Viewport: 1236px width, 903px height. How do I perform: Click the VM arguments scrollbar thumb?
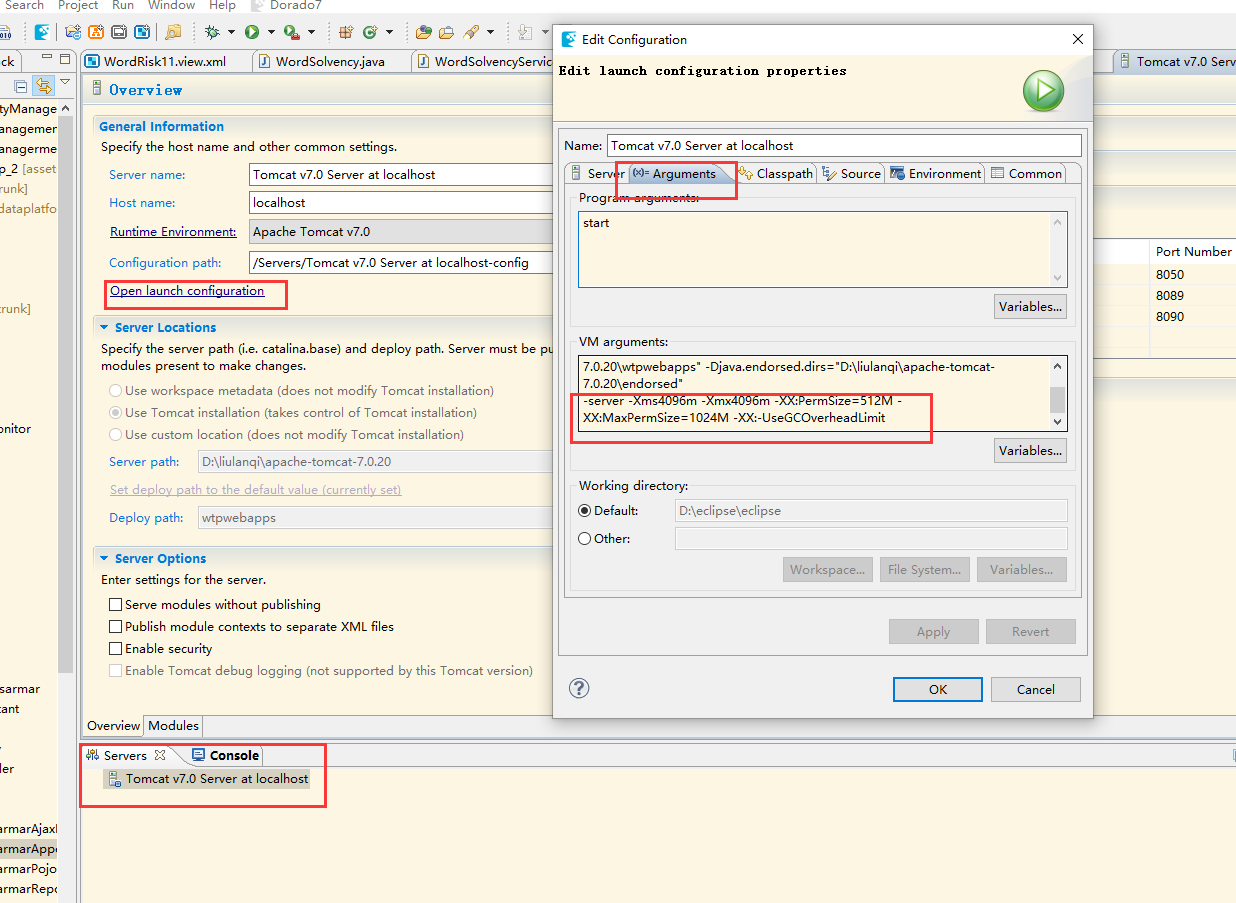pos(1058,399)
